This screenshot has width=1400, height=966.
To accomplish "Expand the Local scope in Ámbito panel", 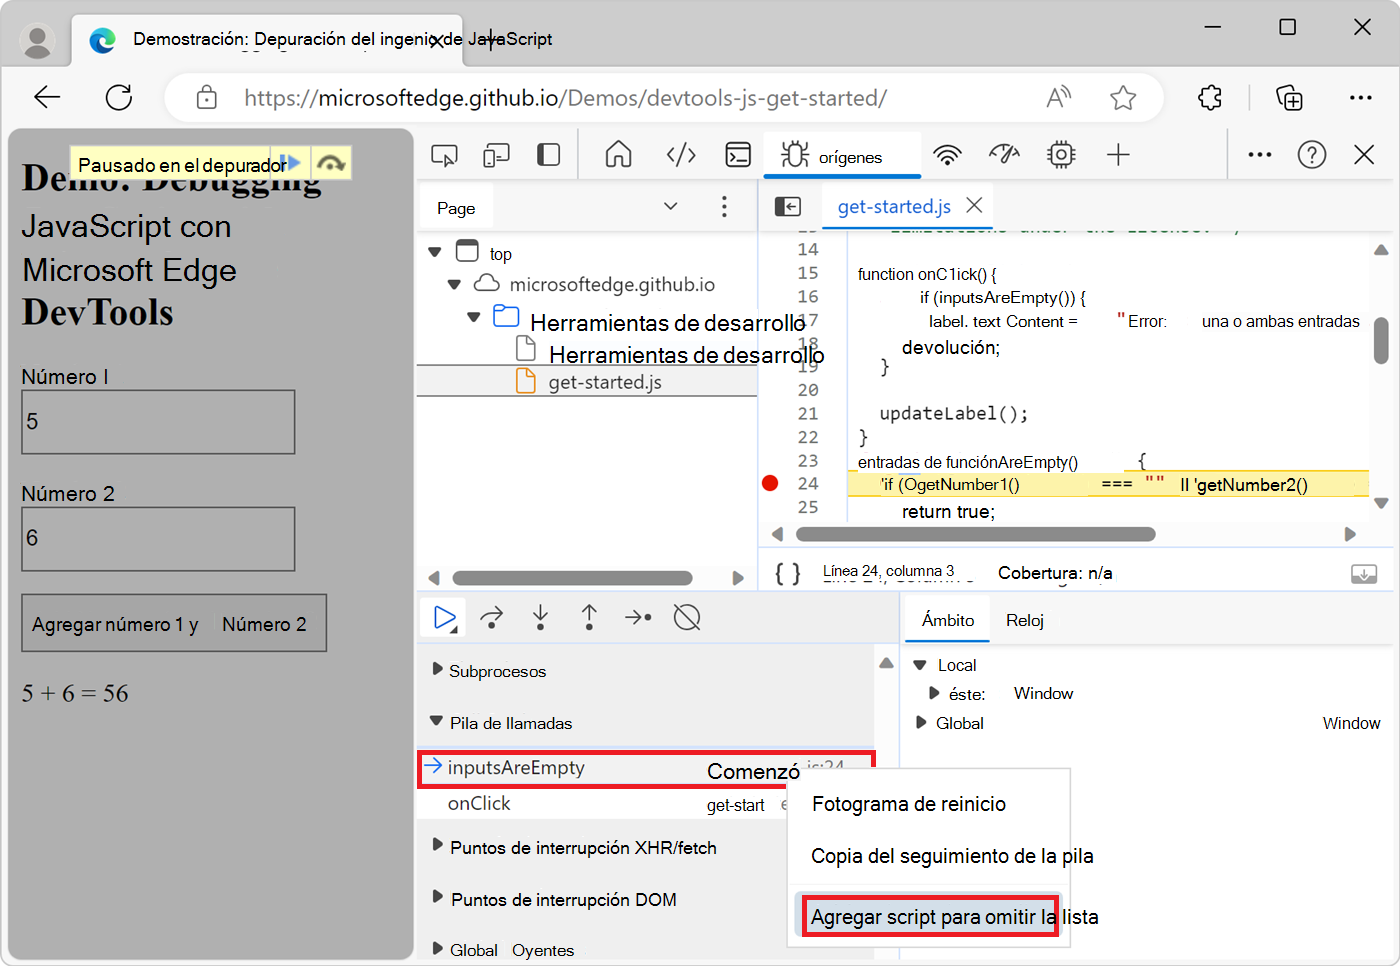I will coord(922,664).
